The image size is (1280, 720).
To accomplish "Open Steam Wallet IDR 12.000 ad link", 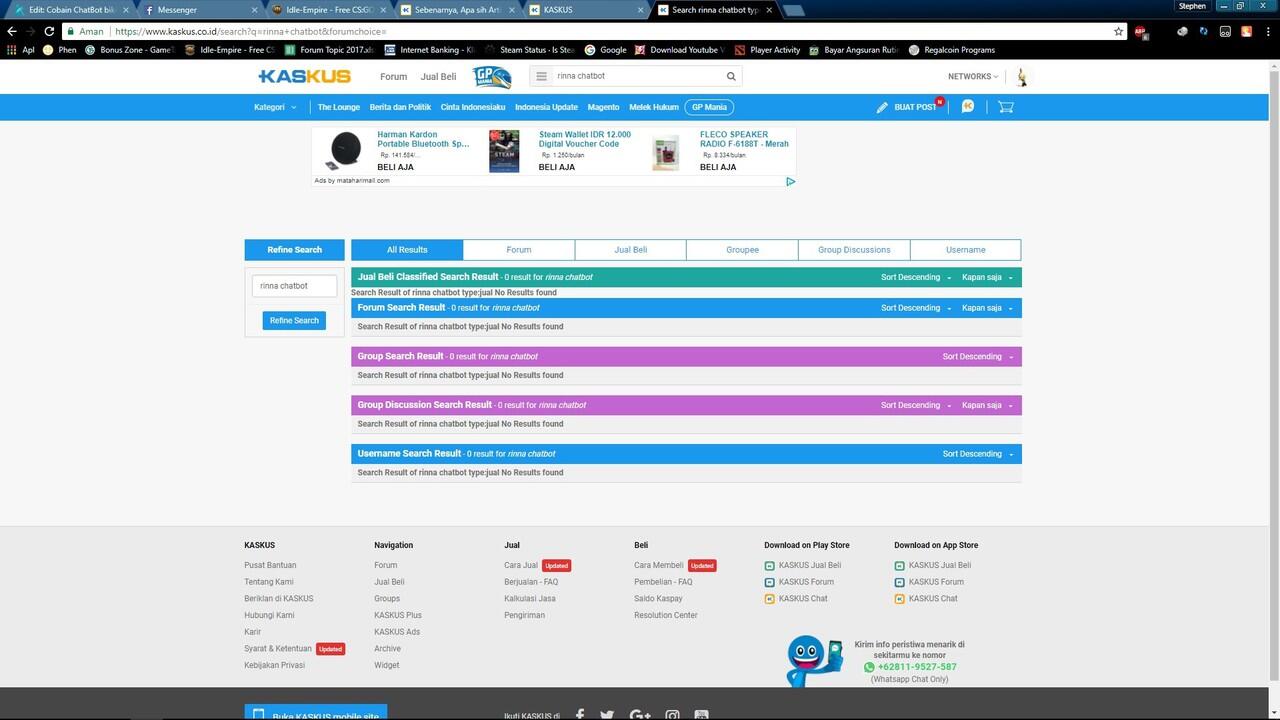I will click(x=585, y=139).
